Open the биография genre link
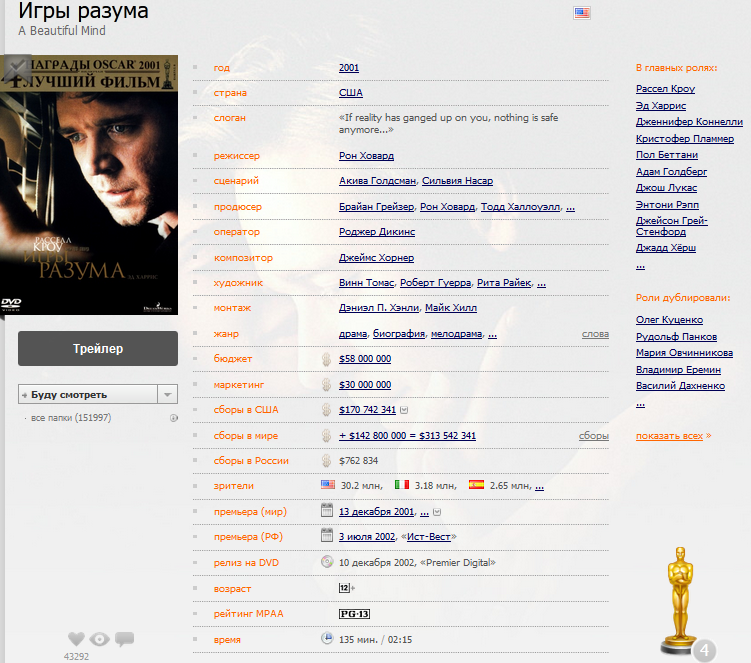This screenshot has width=751, height=663. click(399, 333)
